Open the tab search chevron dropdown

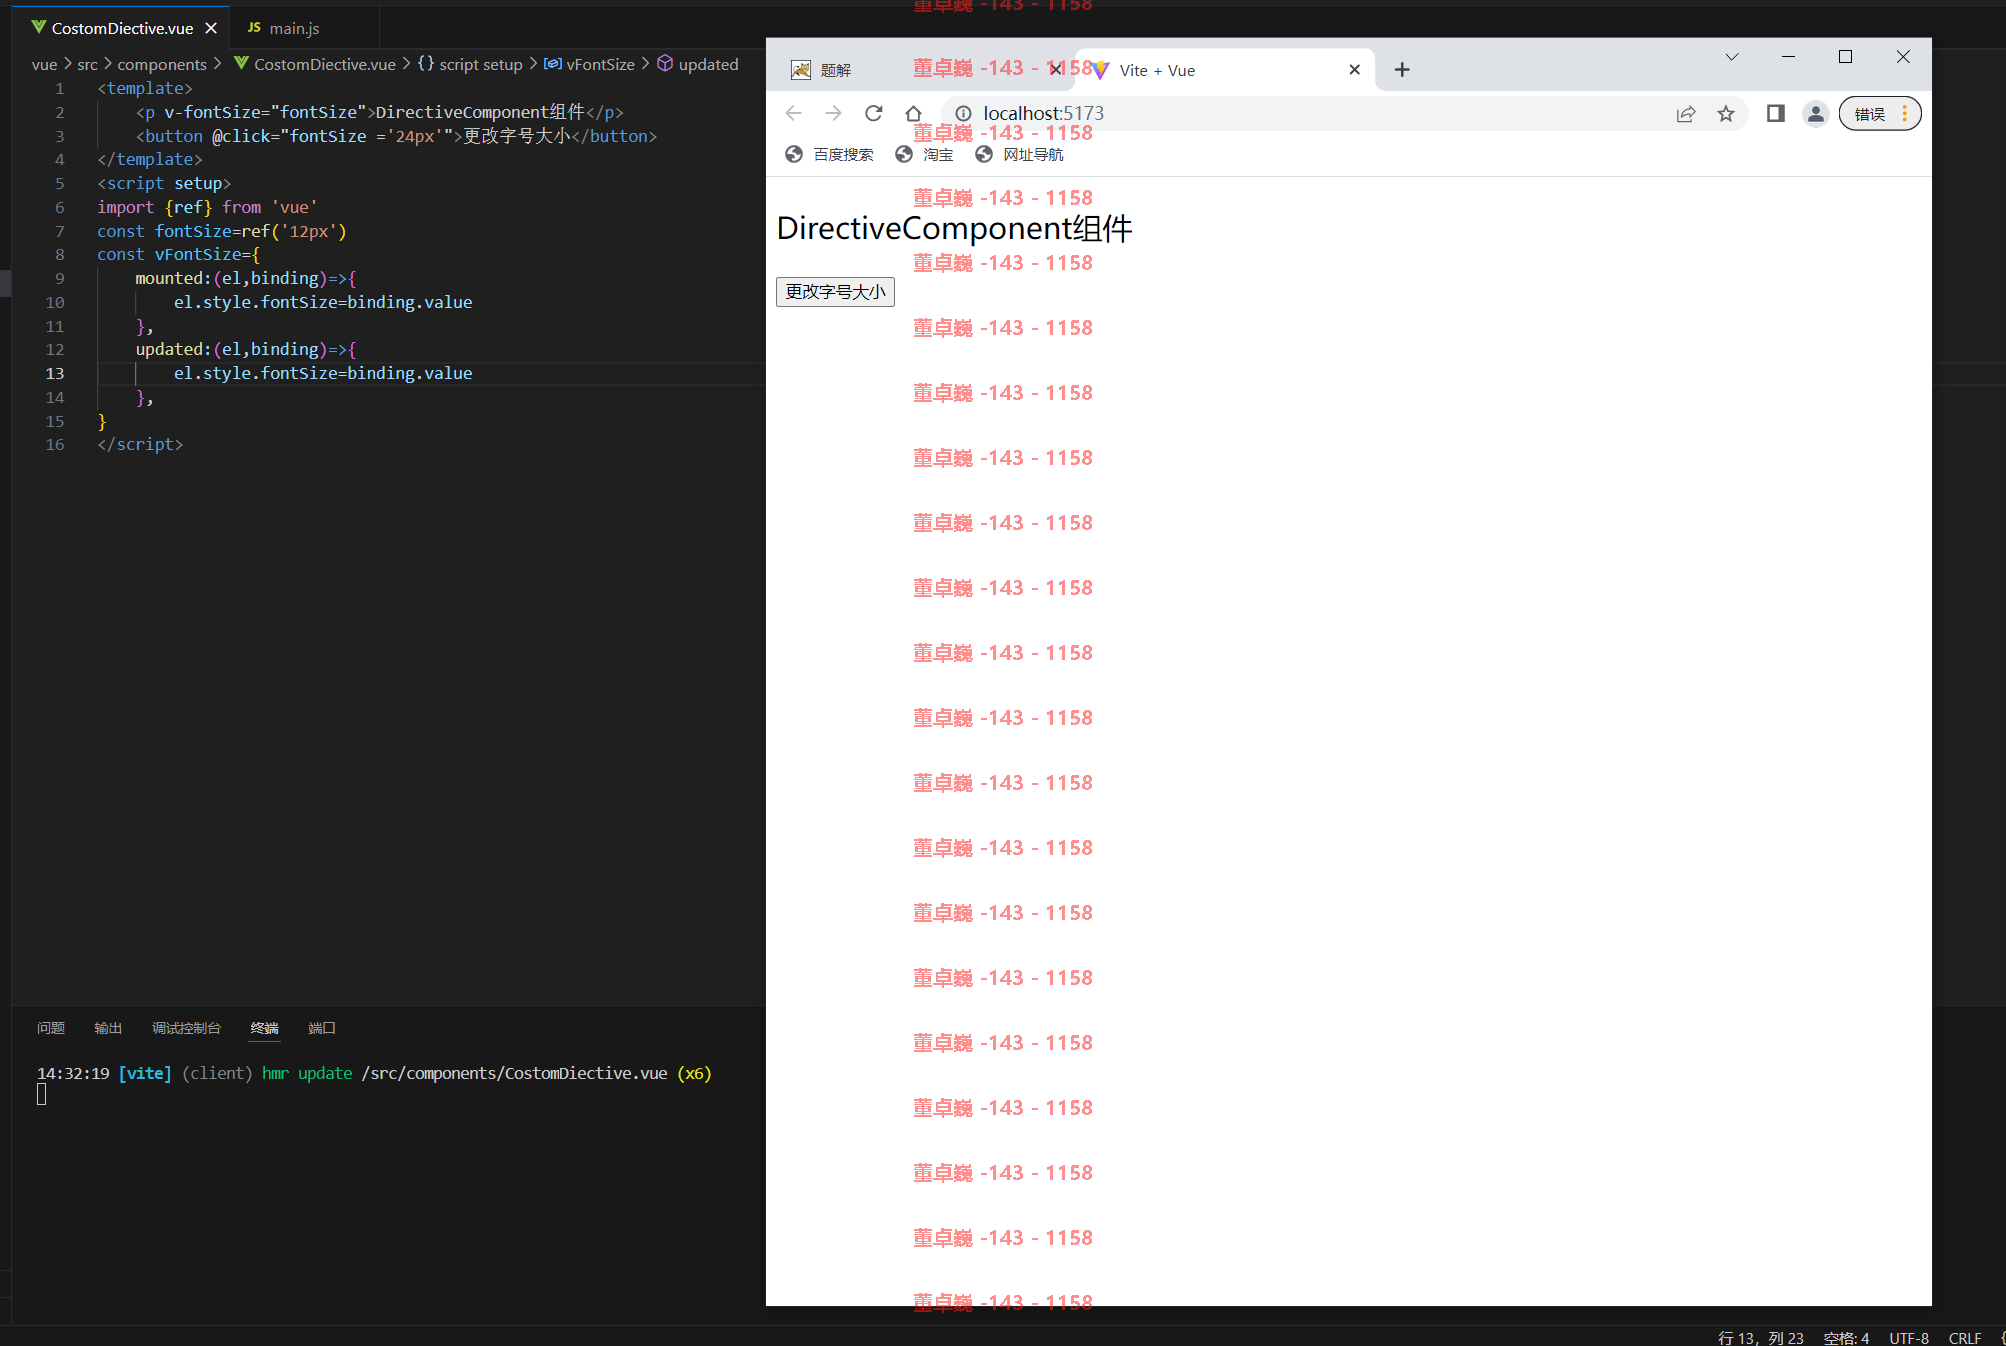[x=1732, y=57]
